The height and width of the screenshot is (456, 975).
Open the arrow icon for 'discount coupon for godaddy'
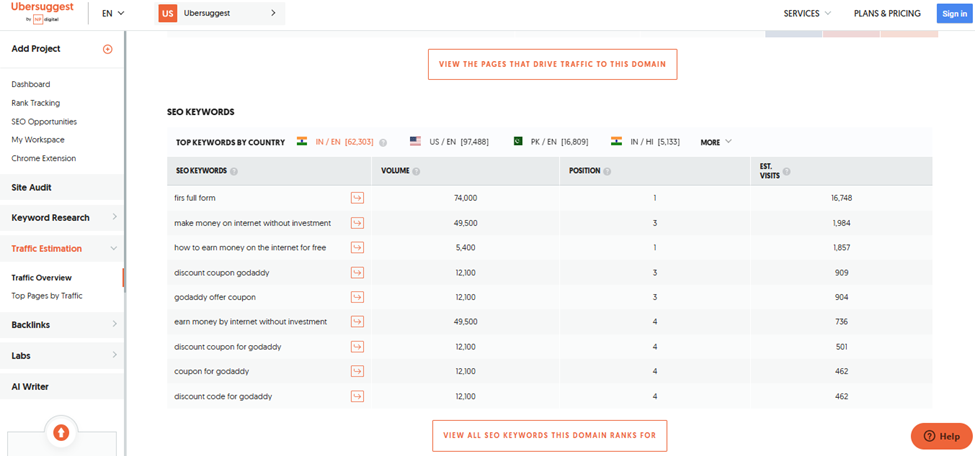(357, 347)
